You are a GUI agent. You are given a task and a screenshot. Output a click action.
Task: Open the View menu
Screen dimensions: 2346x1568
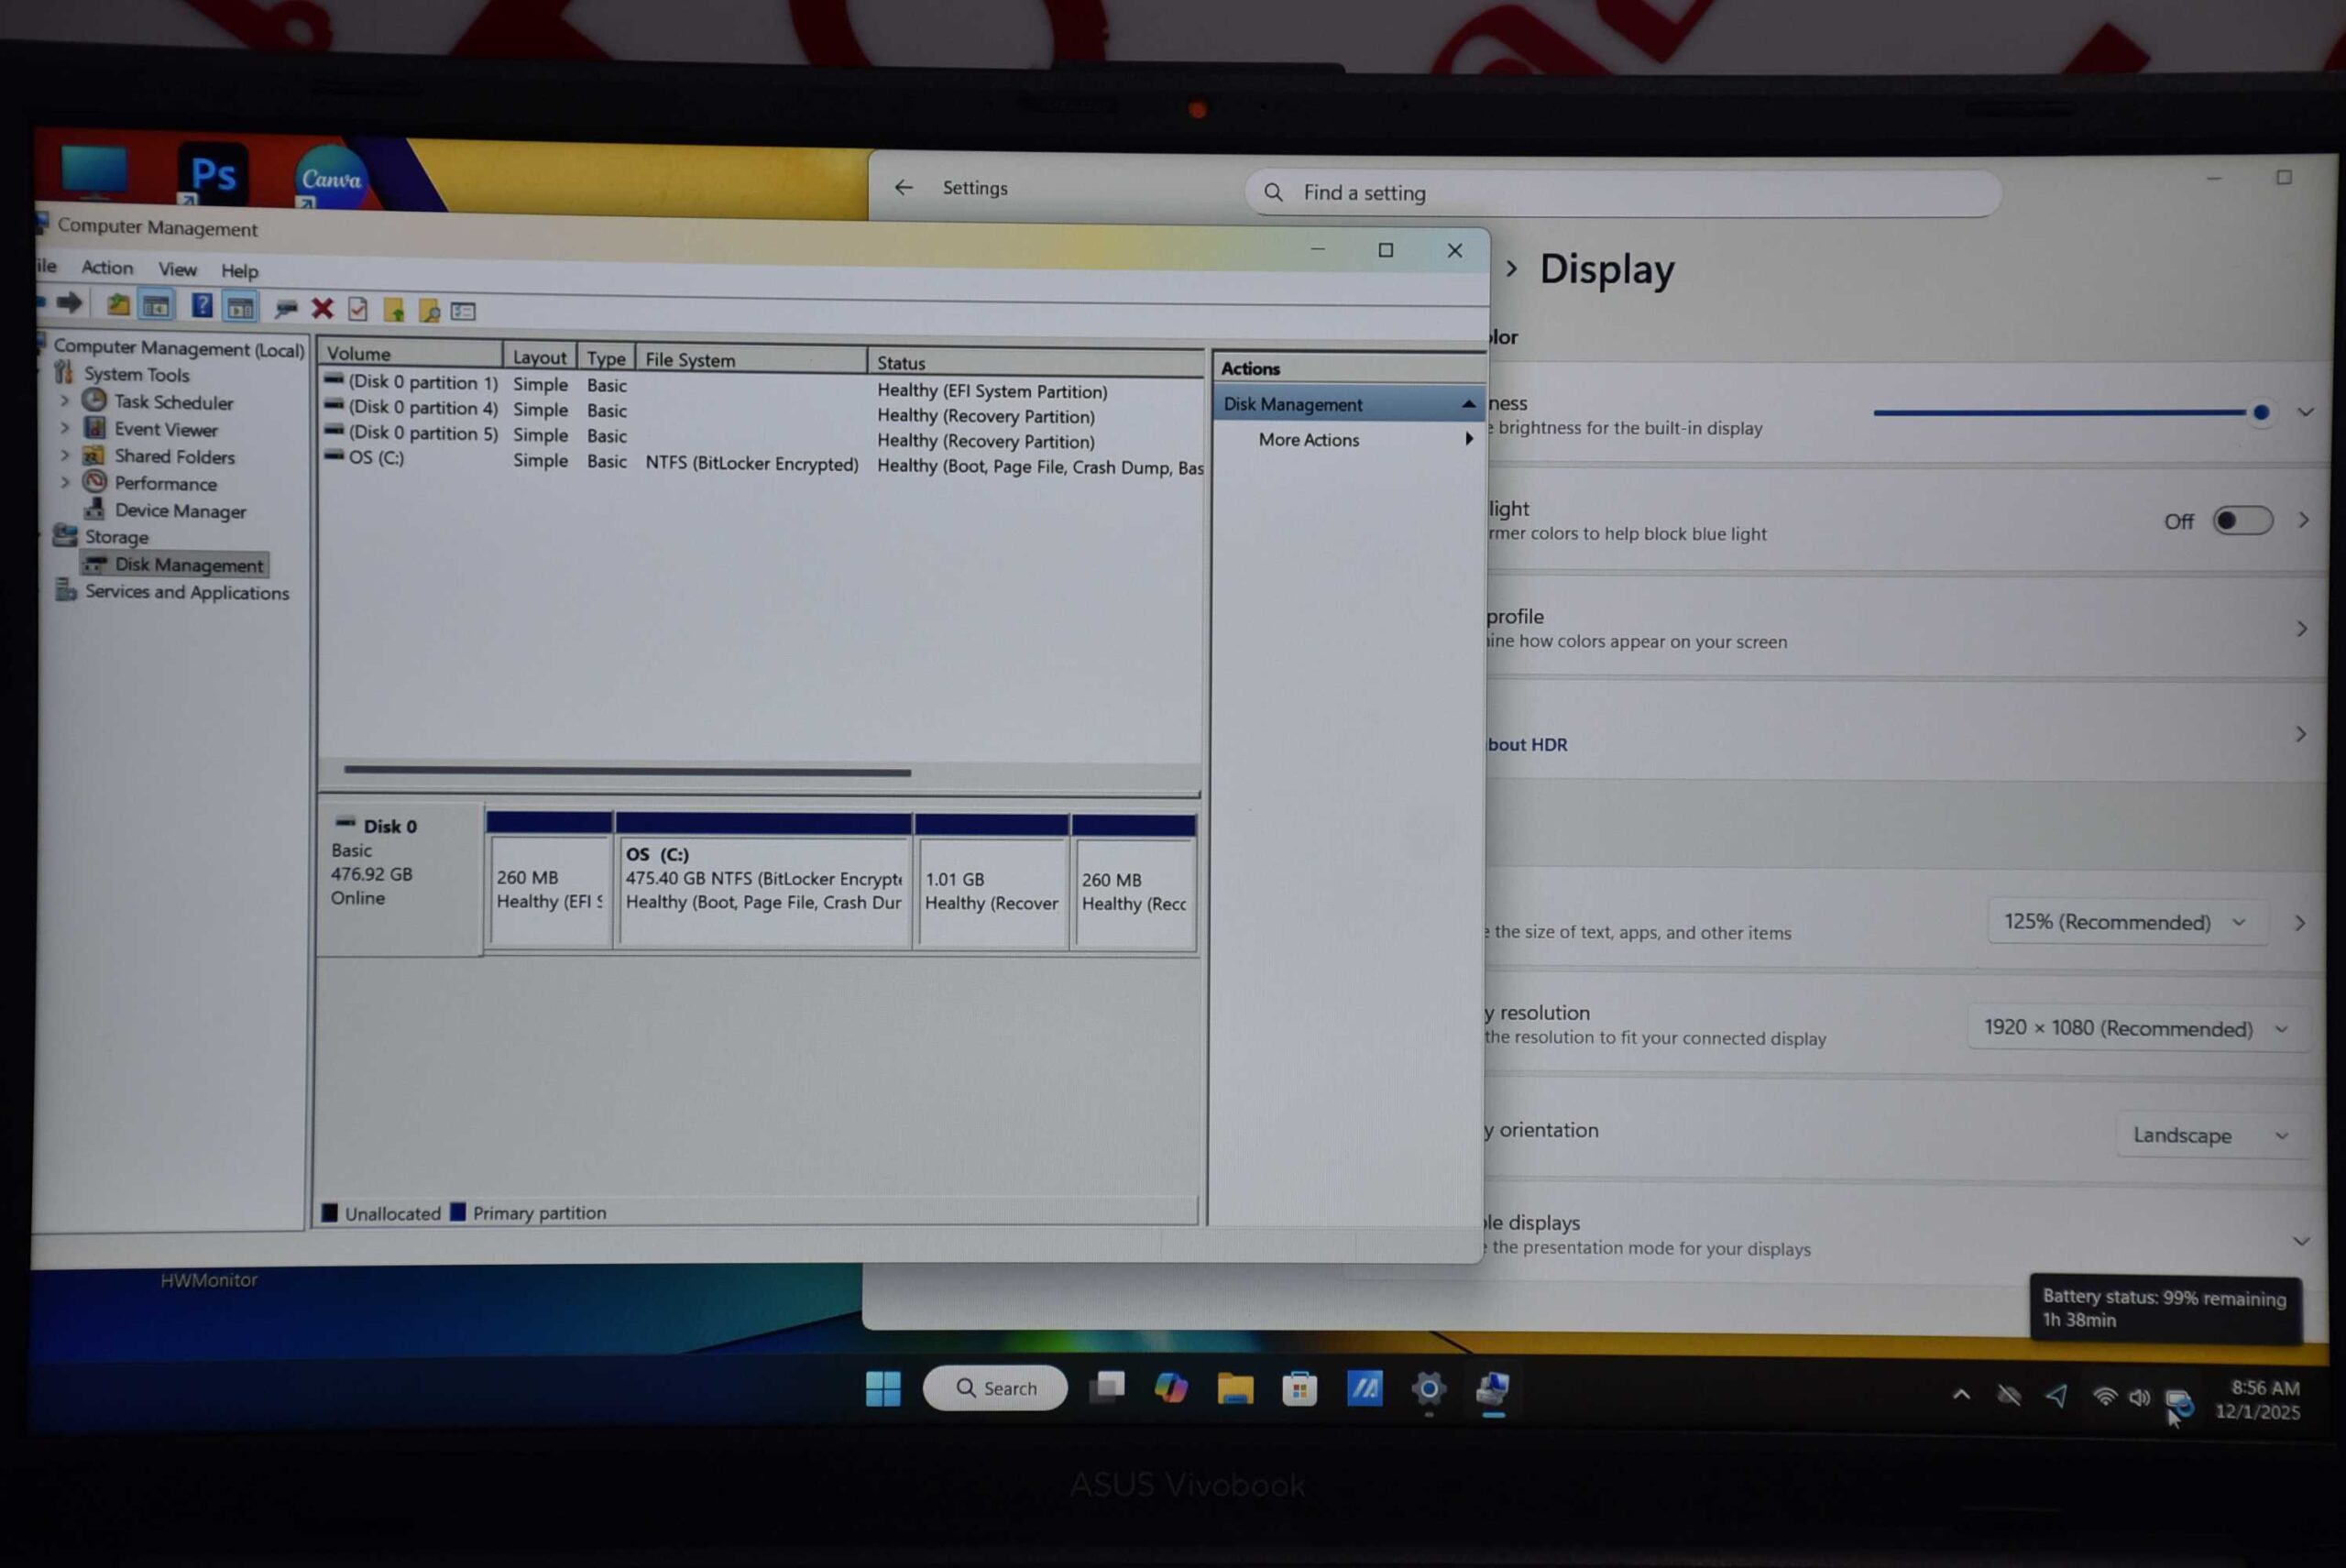177,269
